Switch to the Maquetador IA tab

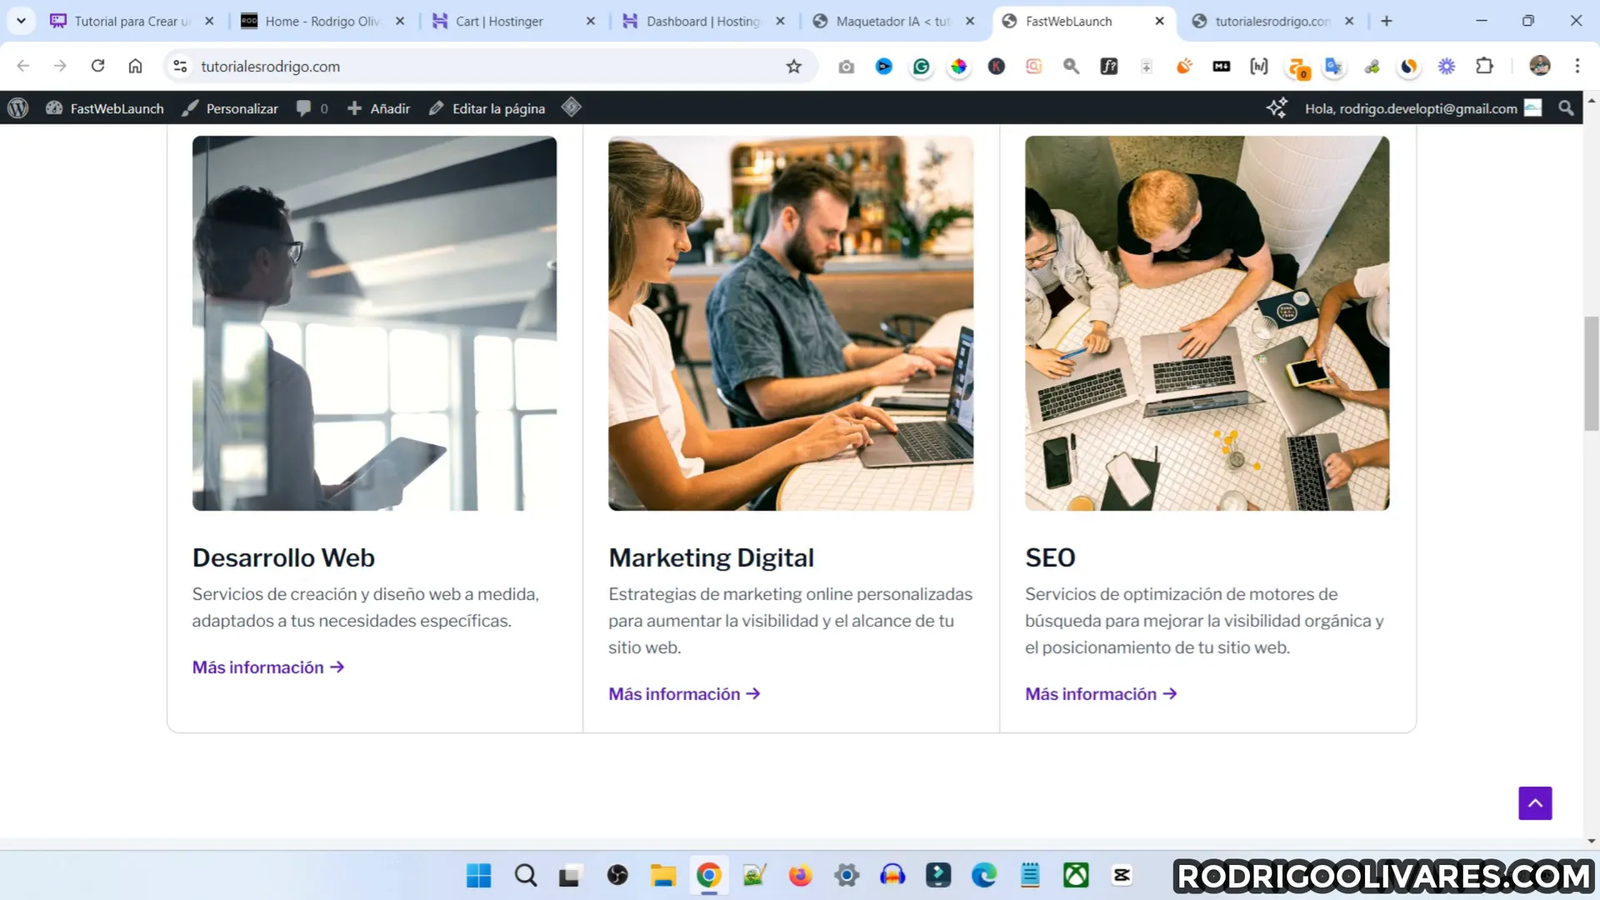coord(891,21)
